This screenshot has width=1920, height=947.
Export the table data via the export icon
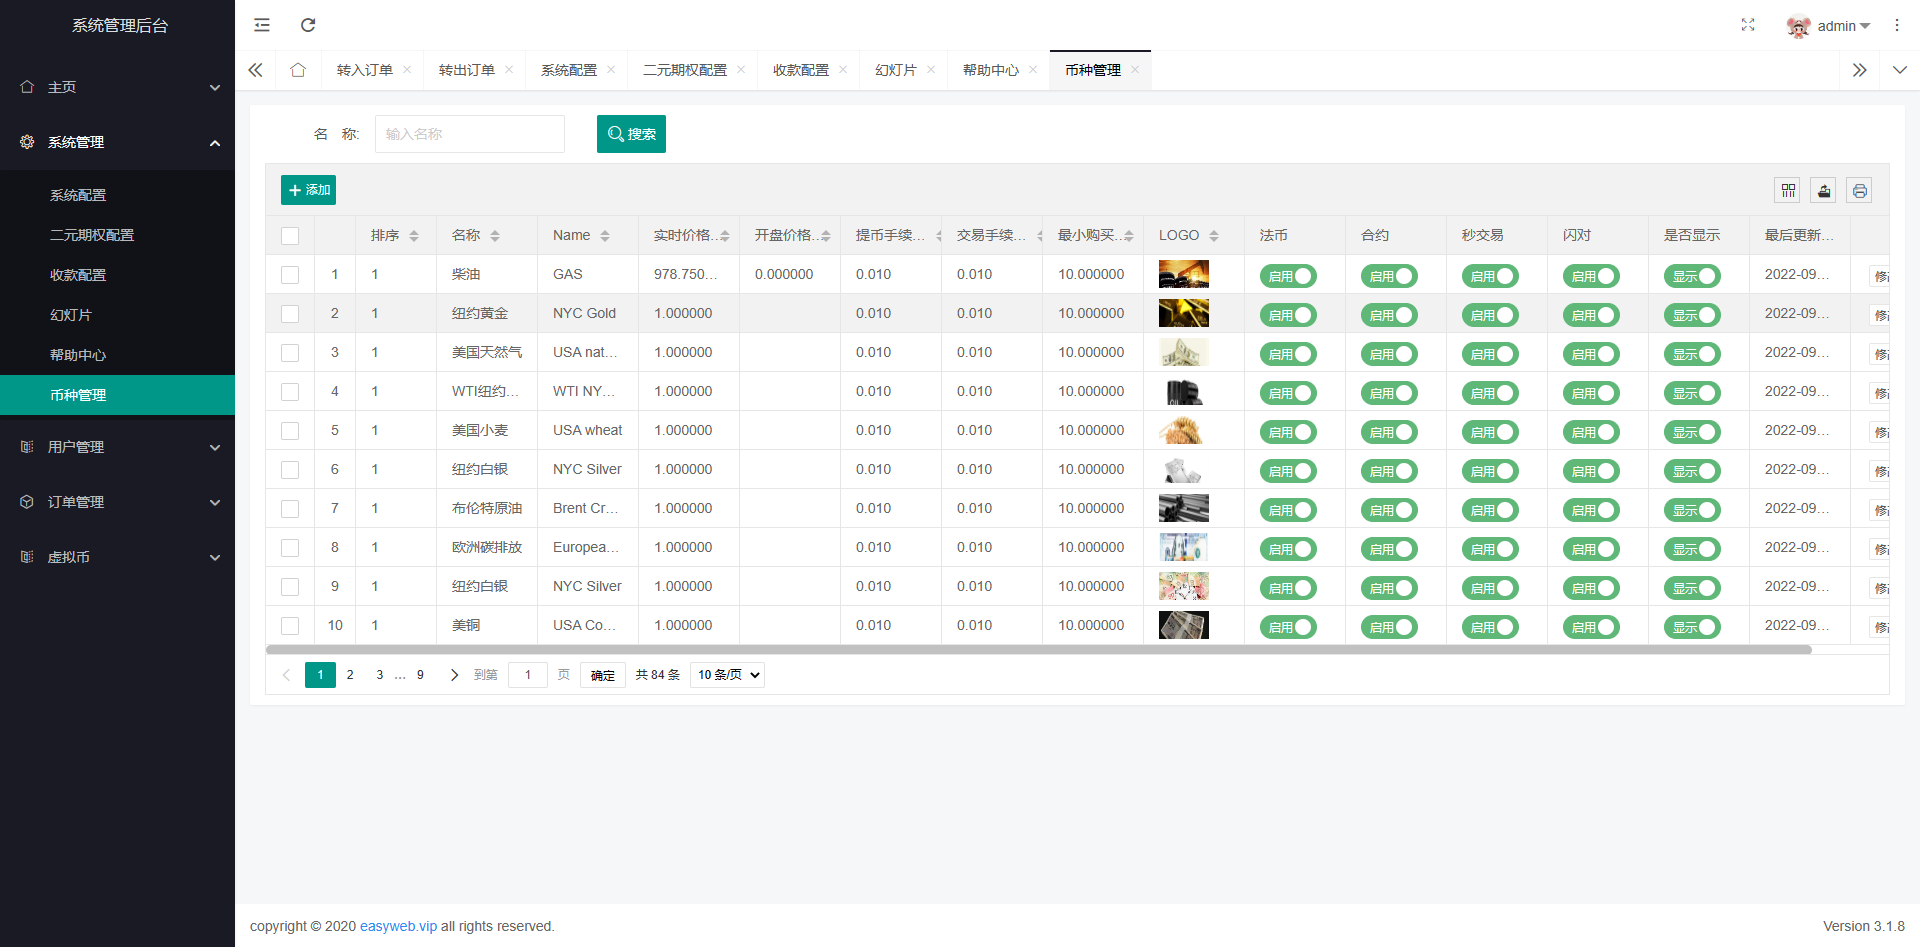pyautogui.click(x=1824, y=190)
